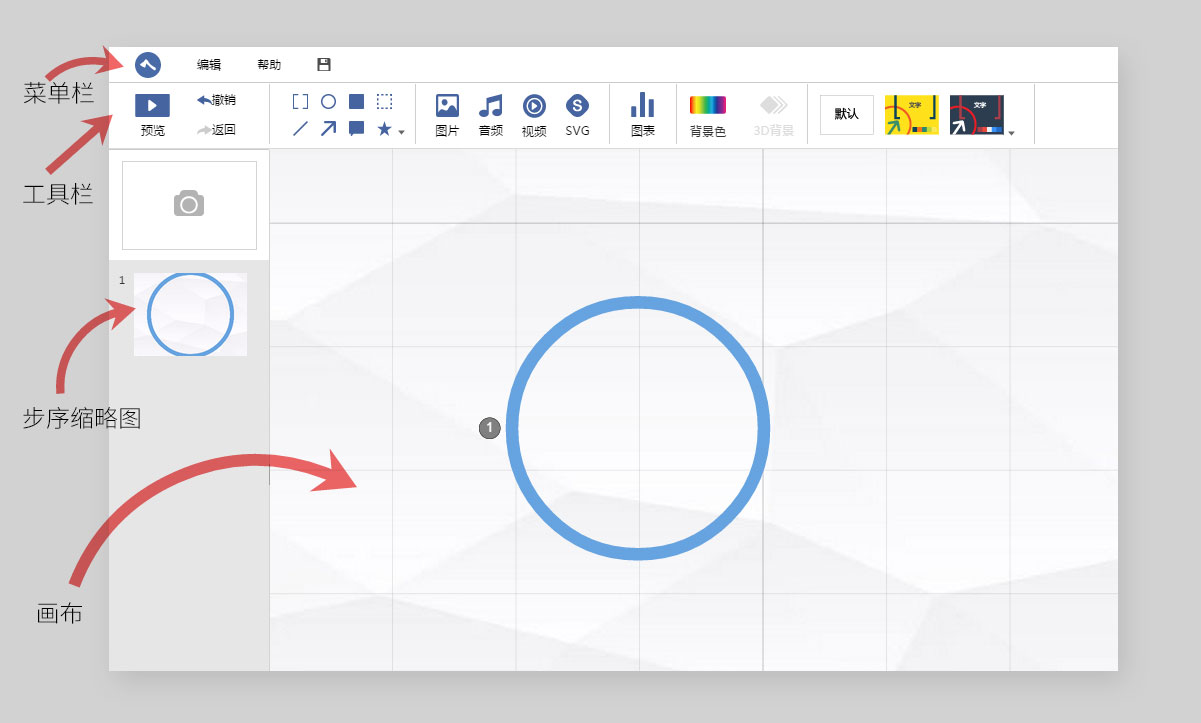Pick the arrow line tool

[328, 128]
